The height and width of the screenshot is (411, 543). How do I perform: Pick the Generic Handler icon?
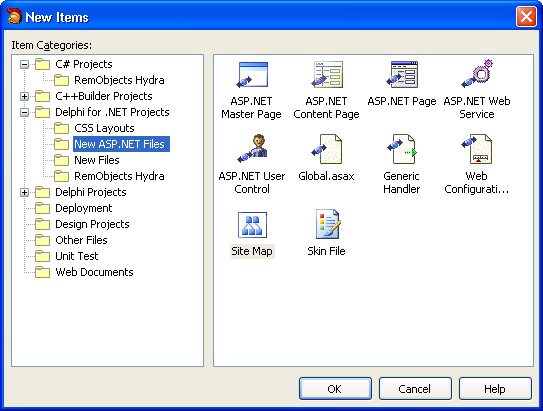pyautogui.click(x=402, y=149)
